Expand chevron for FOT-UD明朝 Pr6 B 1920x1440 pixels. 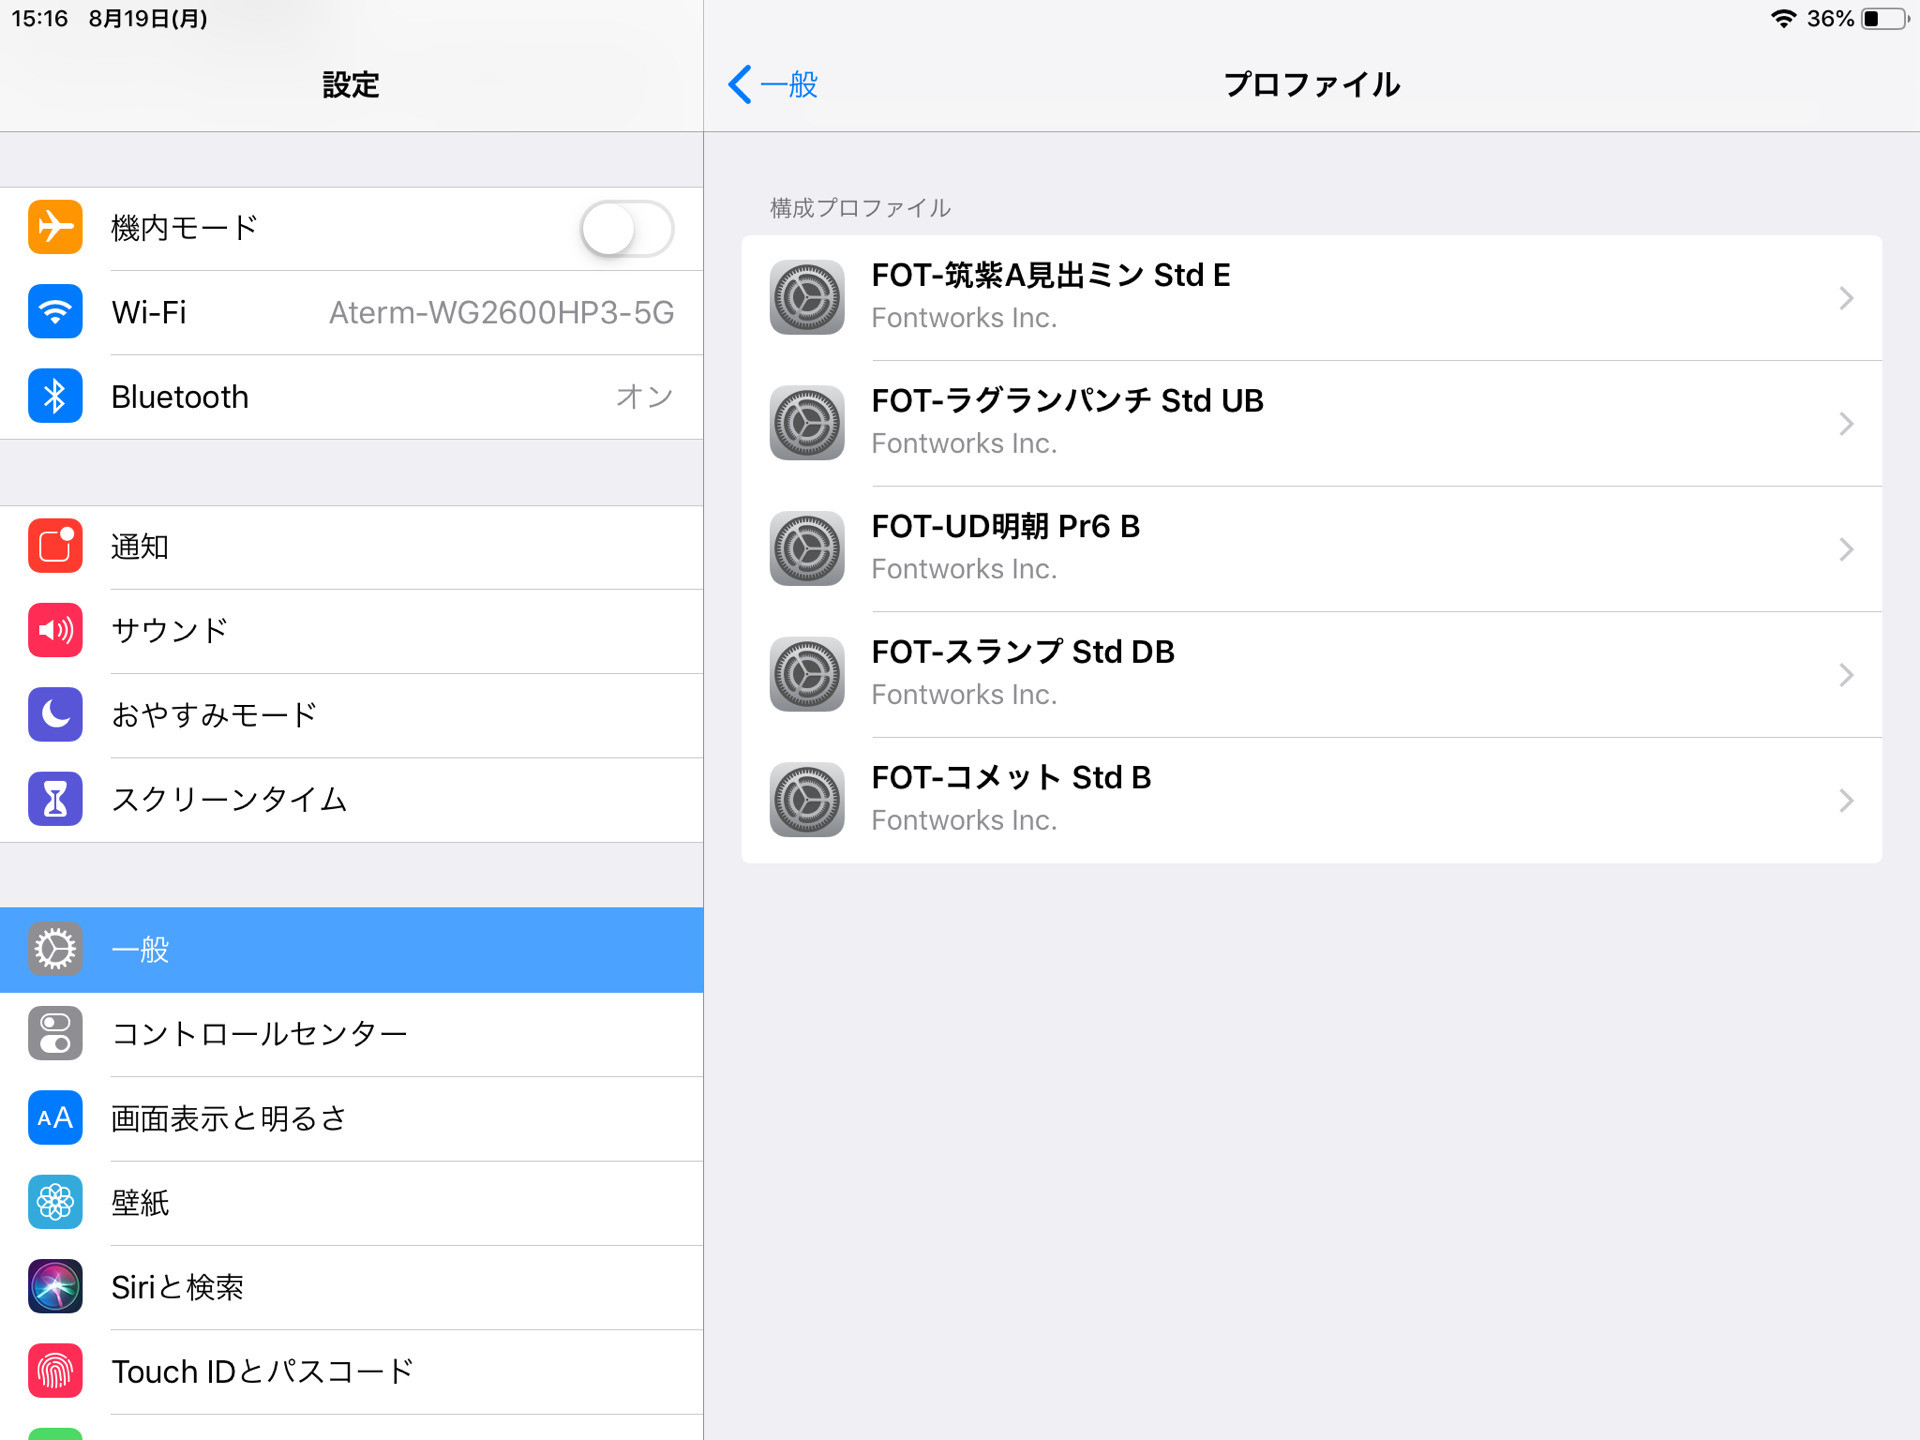[1846, 549]
